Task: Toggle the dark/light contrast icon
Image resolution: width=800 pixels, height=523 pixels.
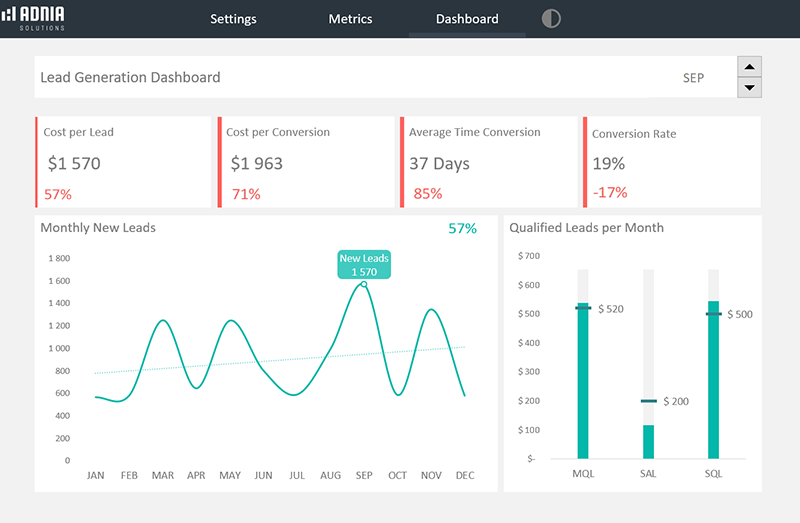Action: 551,19
